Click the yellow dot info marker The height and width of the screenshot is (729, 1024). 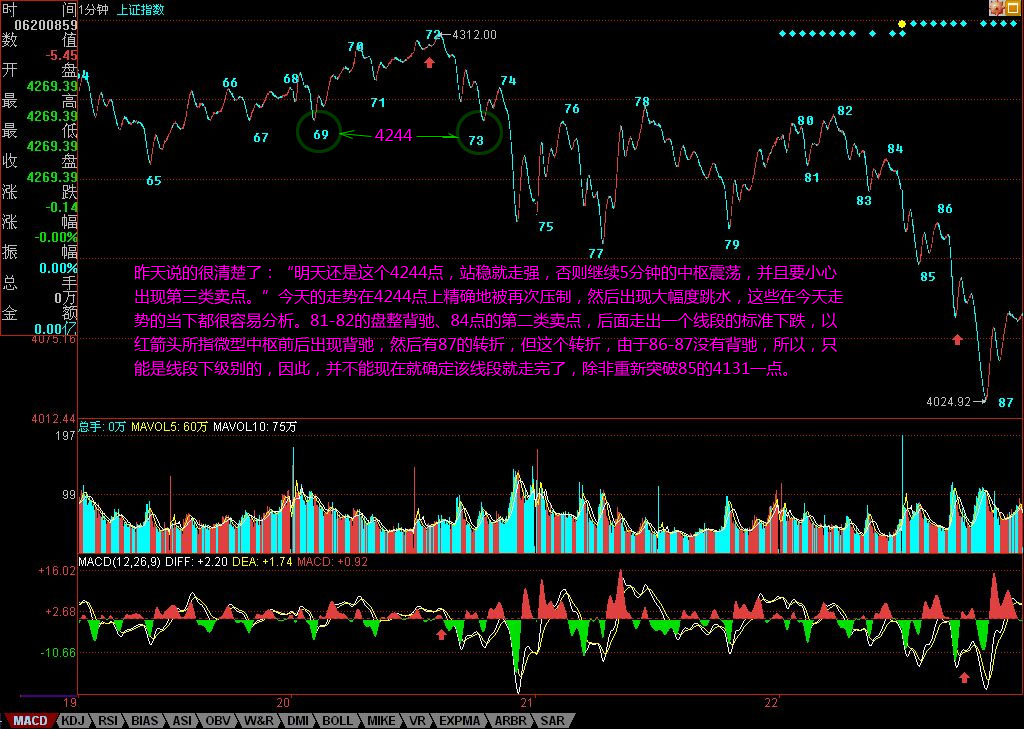point(902,23)
